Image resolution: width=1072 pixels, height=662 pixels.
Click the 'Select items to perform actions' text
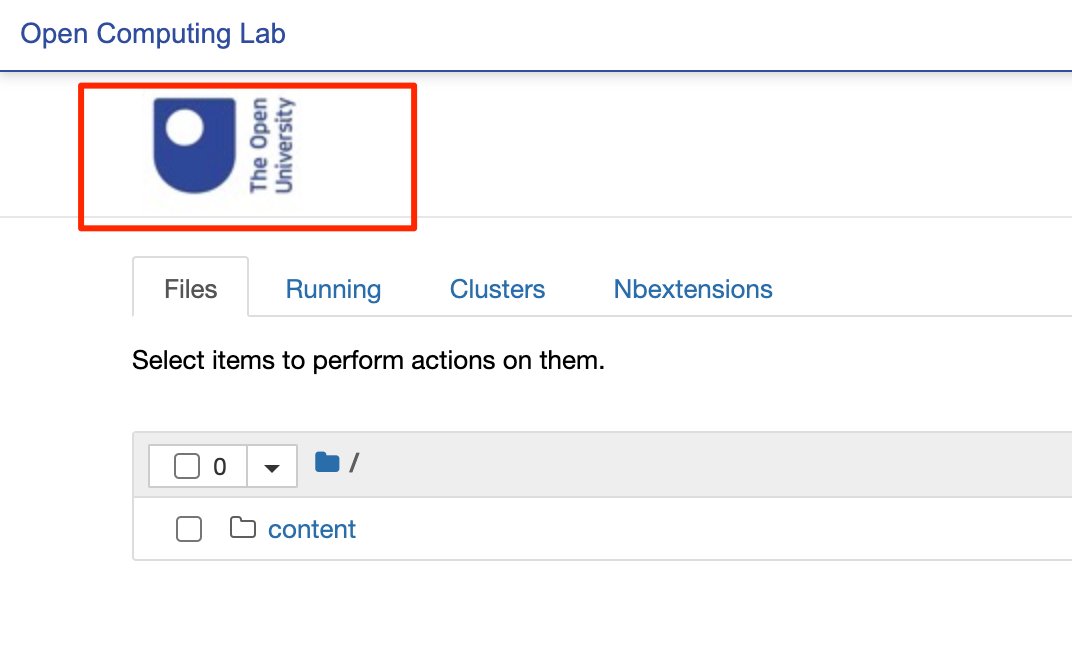coord(368,360)
